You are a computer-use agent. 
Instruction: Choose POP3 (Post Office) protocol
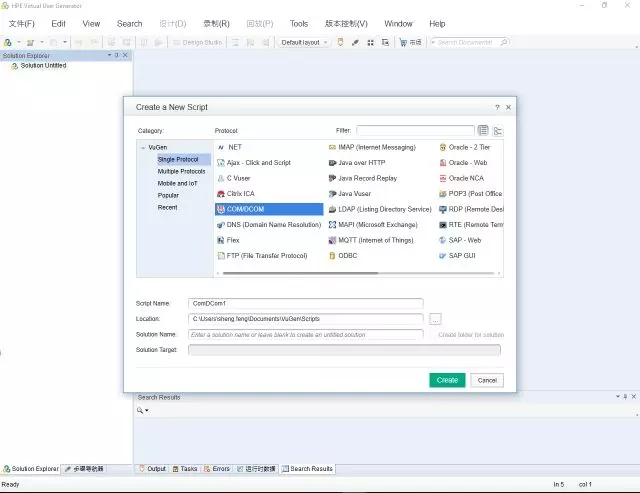471,194
